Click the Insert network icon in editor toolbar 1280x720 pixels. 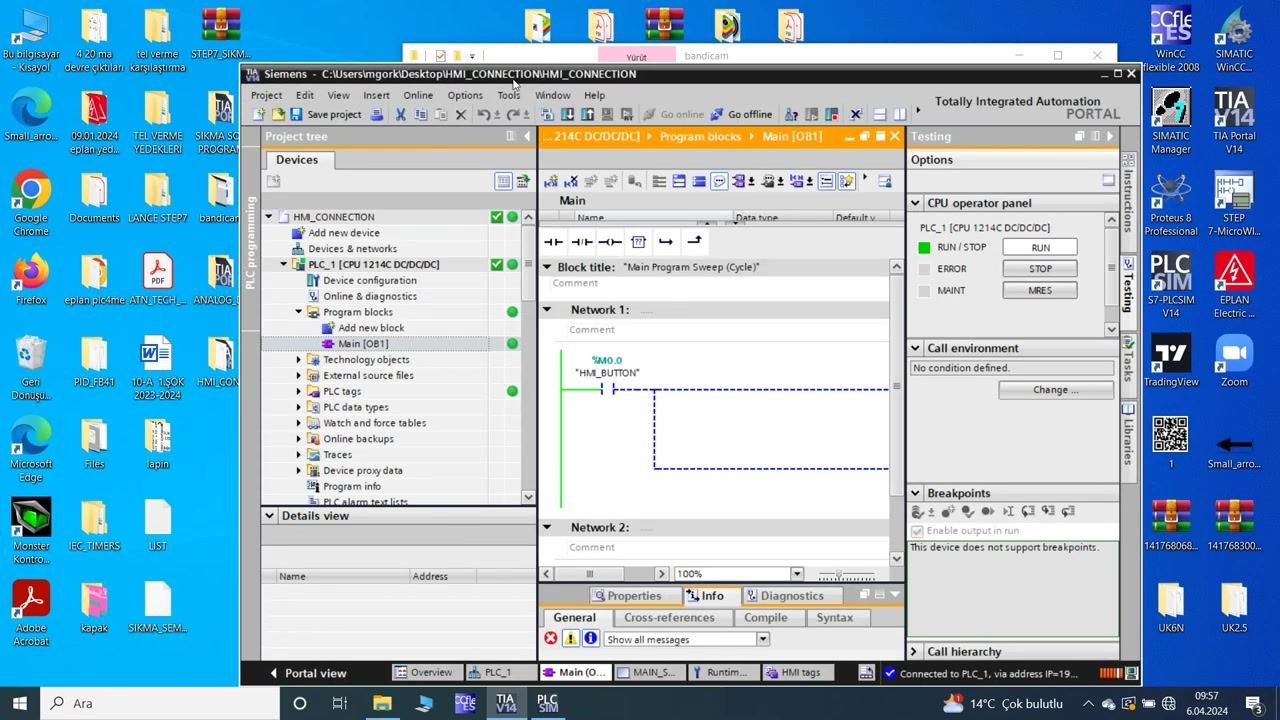point(551,181)
